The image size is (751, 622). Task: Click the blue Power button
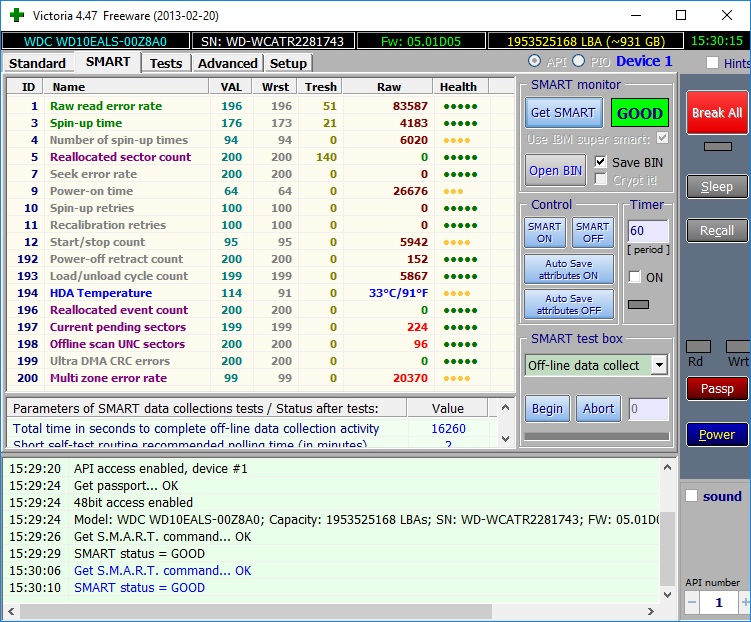[717, 434]
